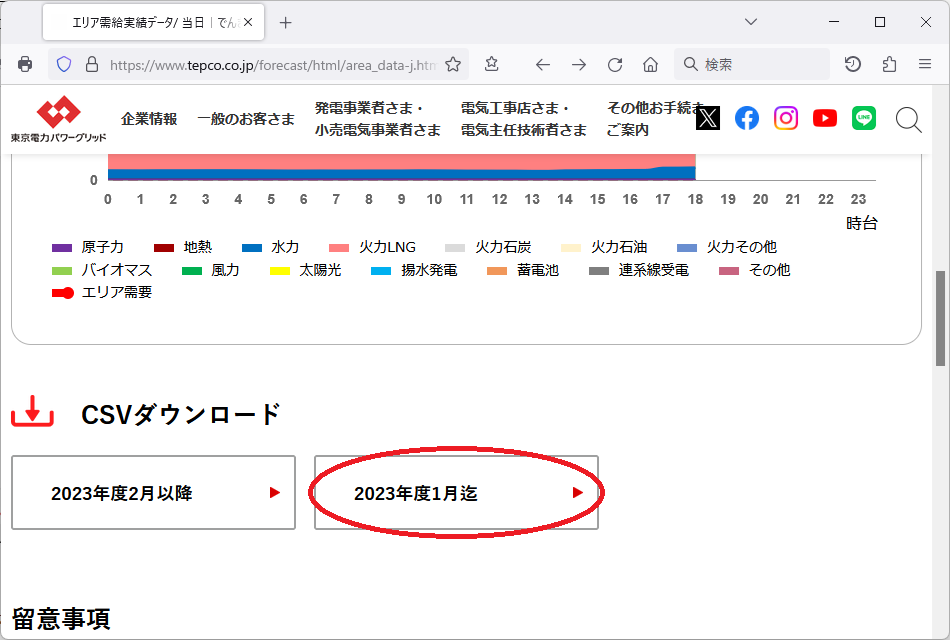
Task: Toggle the 地熱 legend entry
Action: [183, 247]
